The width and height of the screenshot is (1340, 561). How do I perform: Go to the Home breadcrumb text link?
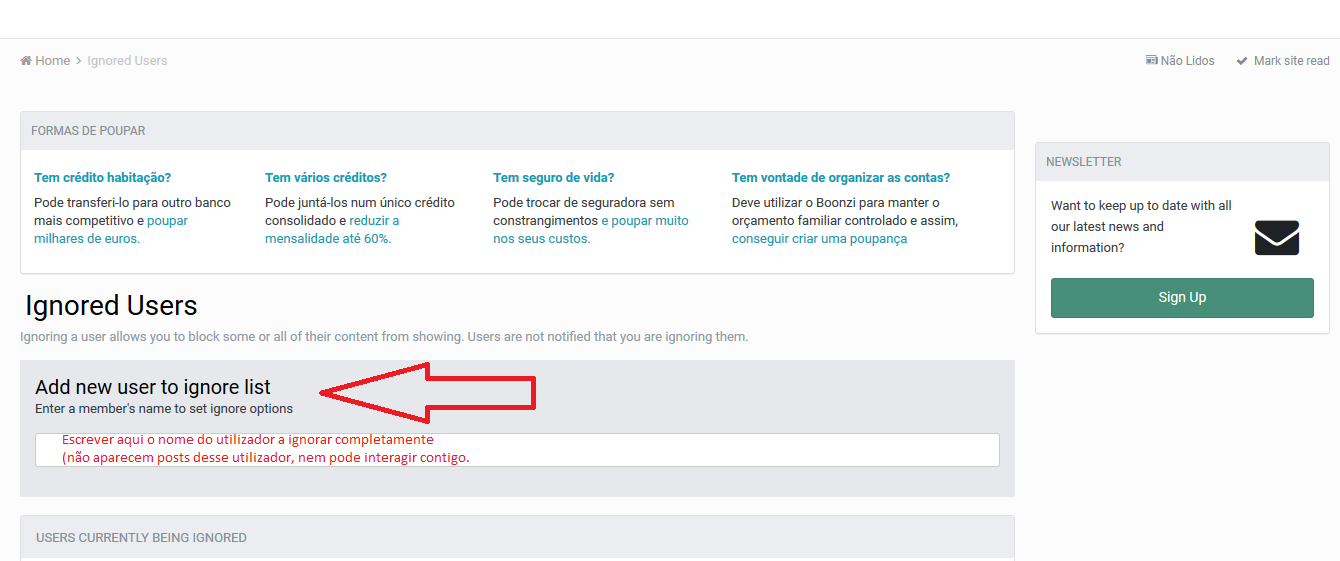pyautogui.click(x=52, y=61)
